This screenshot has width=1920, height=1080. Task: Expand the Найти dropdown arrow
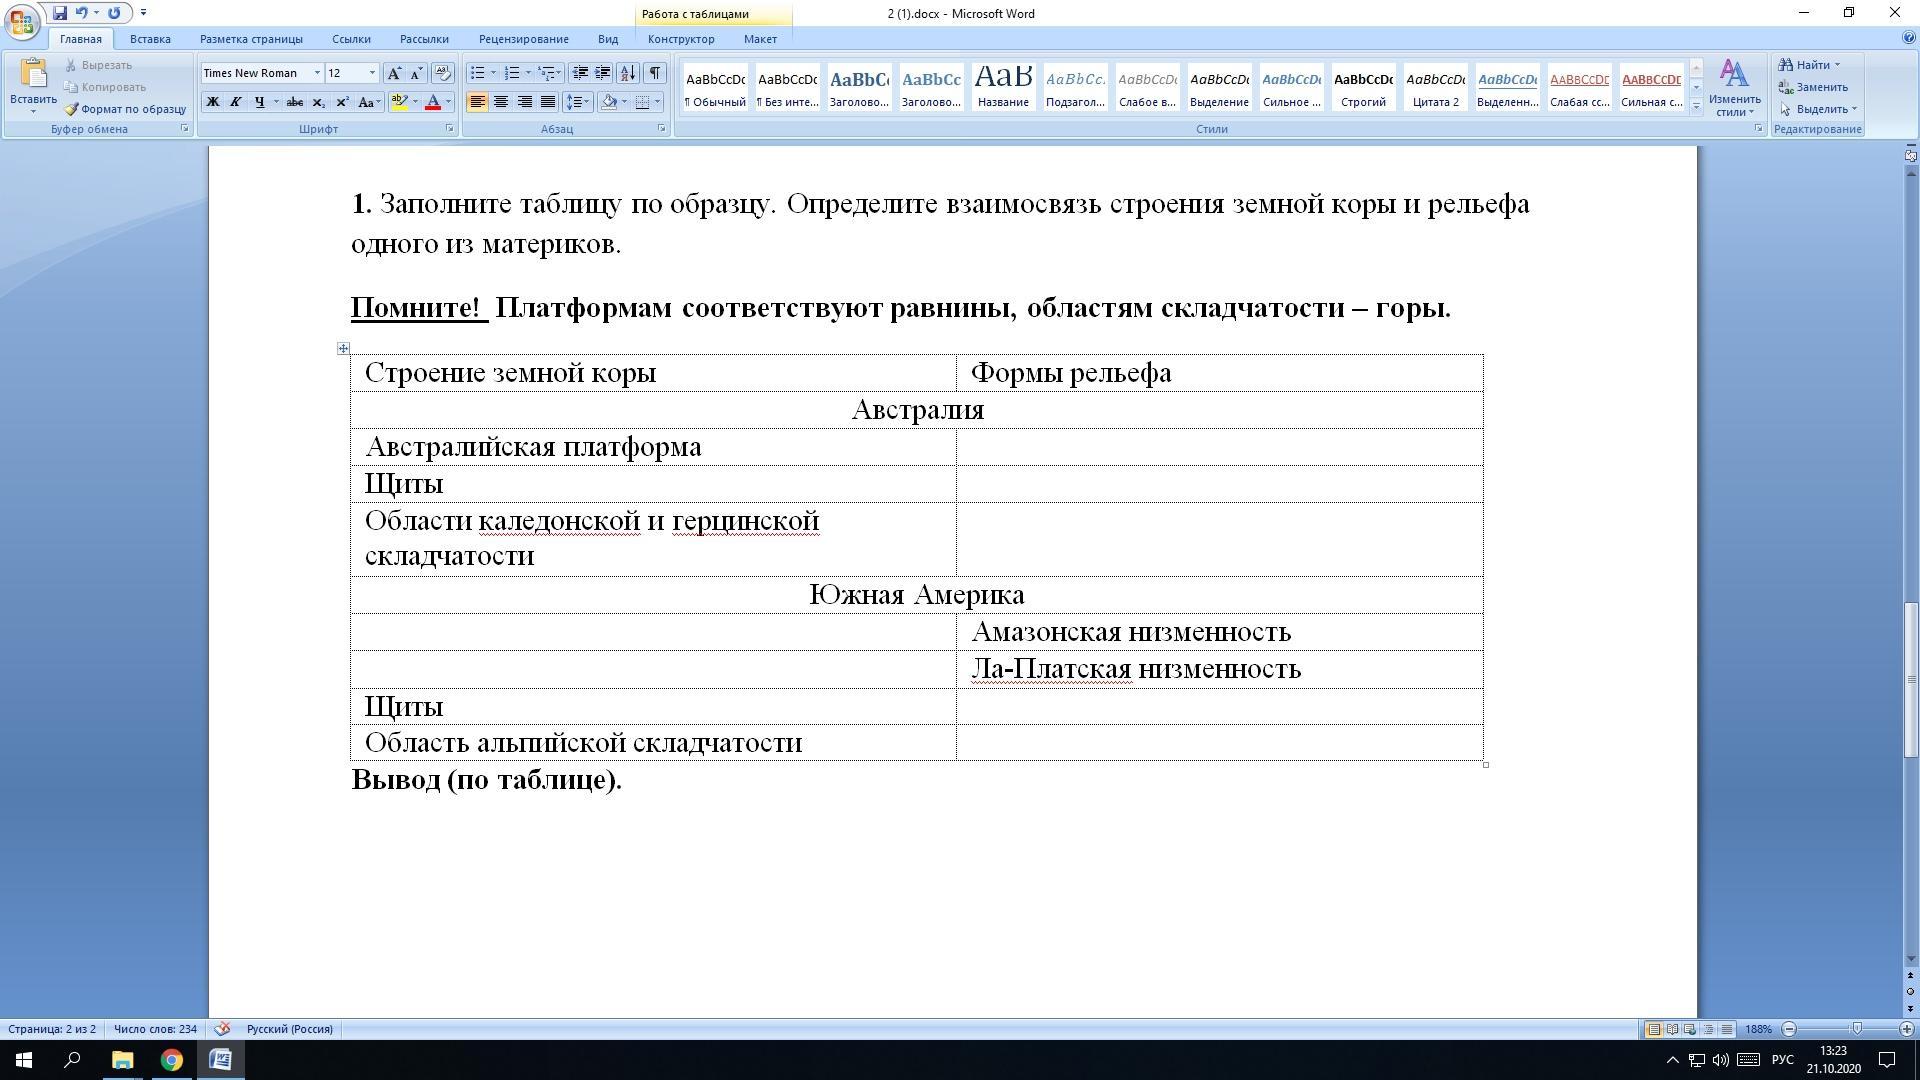pos(1836,65)
